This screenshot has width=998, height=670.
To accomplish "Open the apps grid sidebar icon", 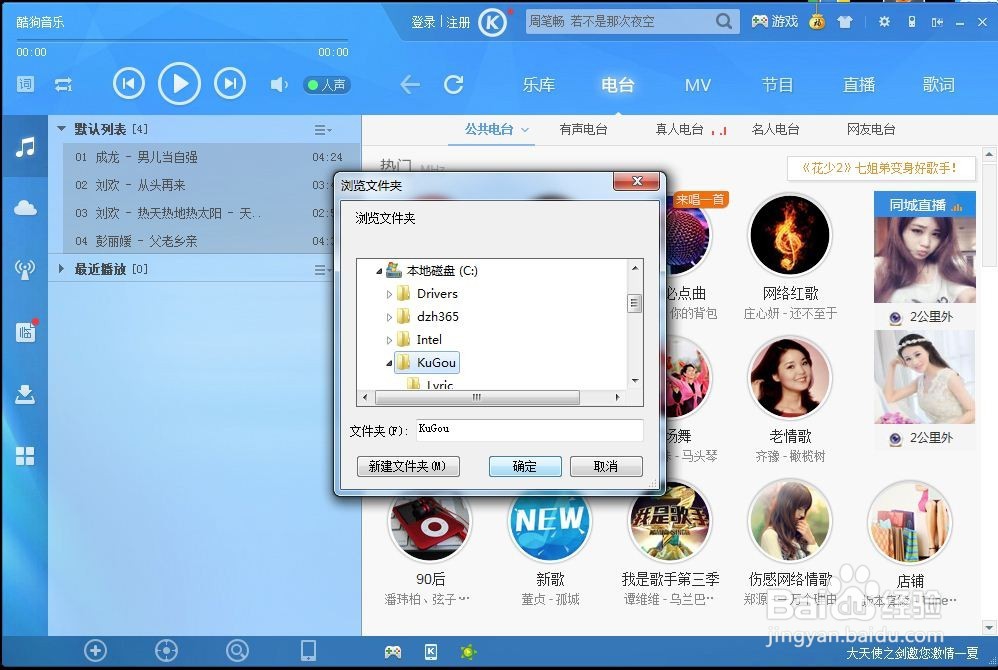I will click(x=25, y=455).
